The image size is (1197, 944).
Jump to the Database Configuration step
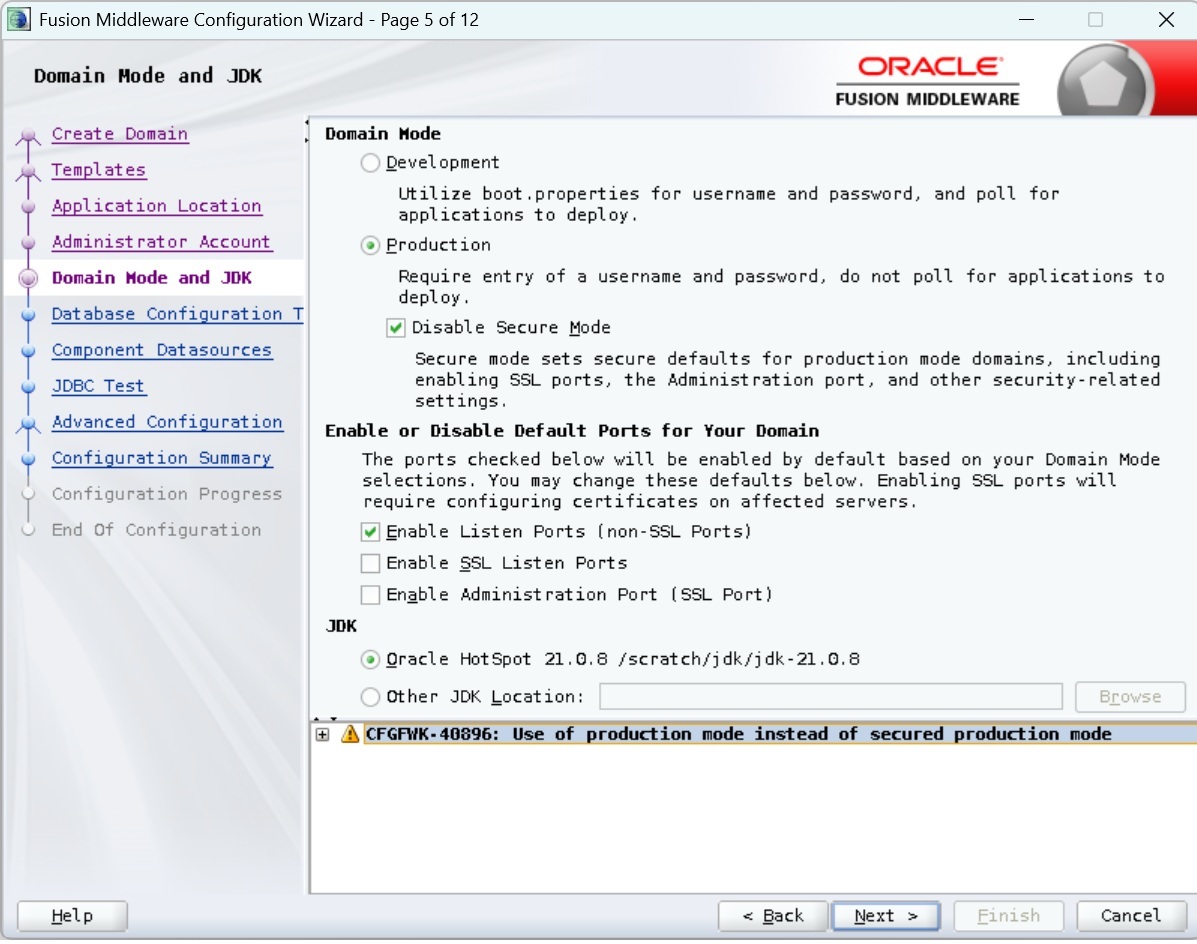point(177,314)
